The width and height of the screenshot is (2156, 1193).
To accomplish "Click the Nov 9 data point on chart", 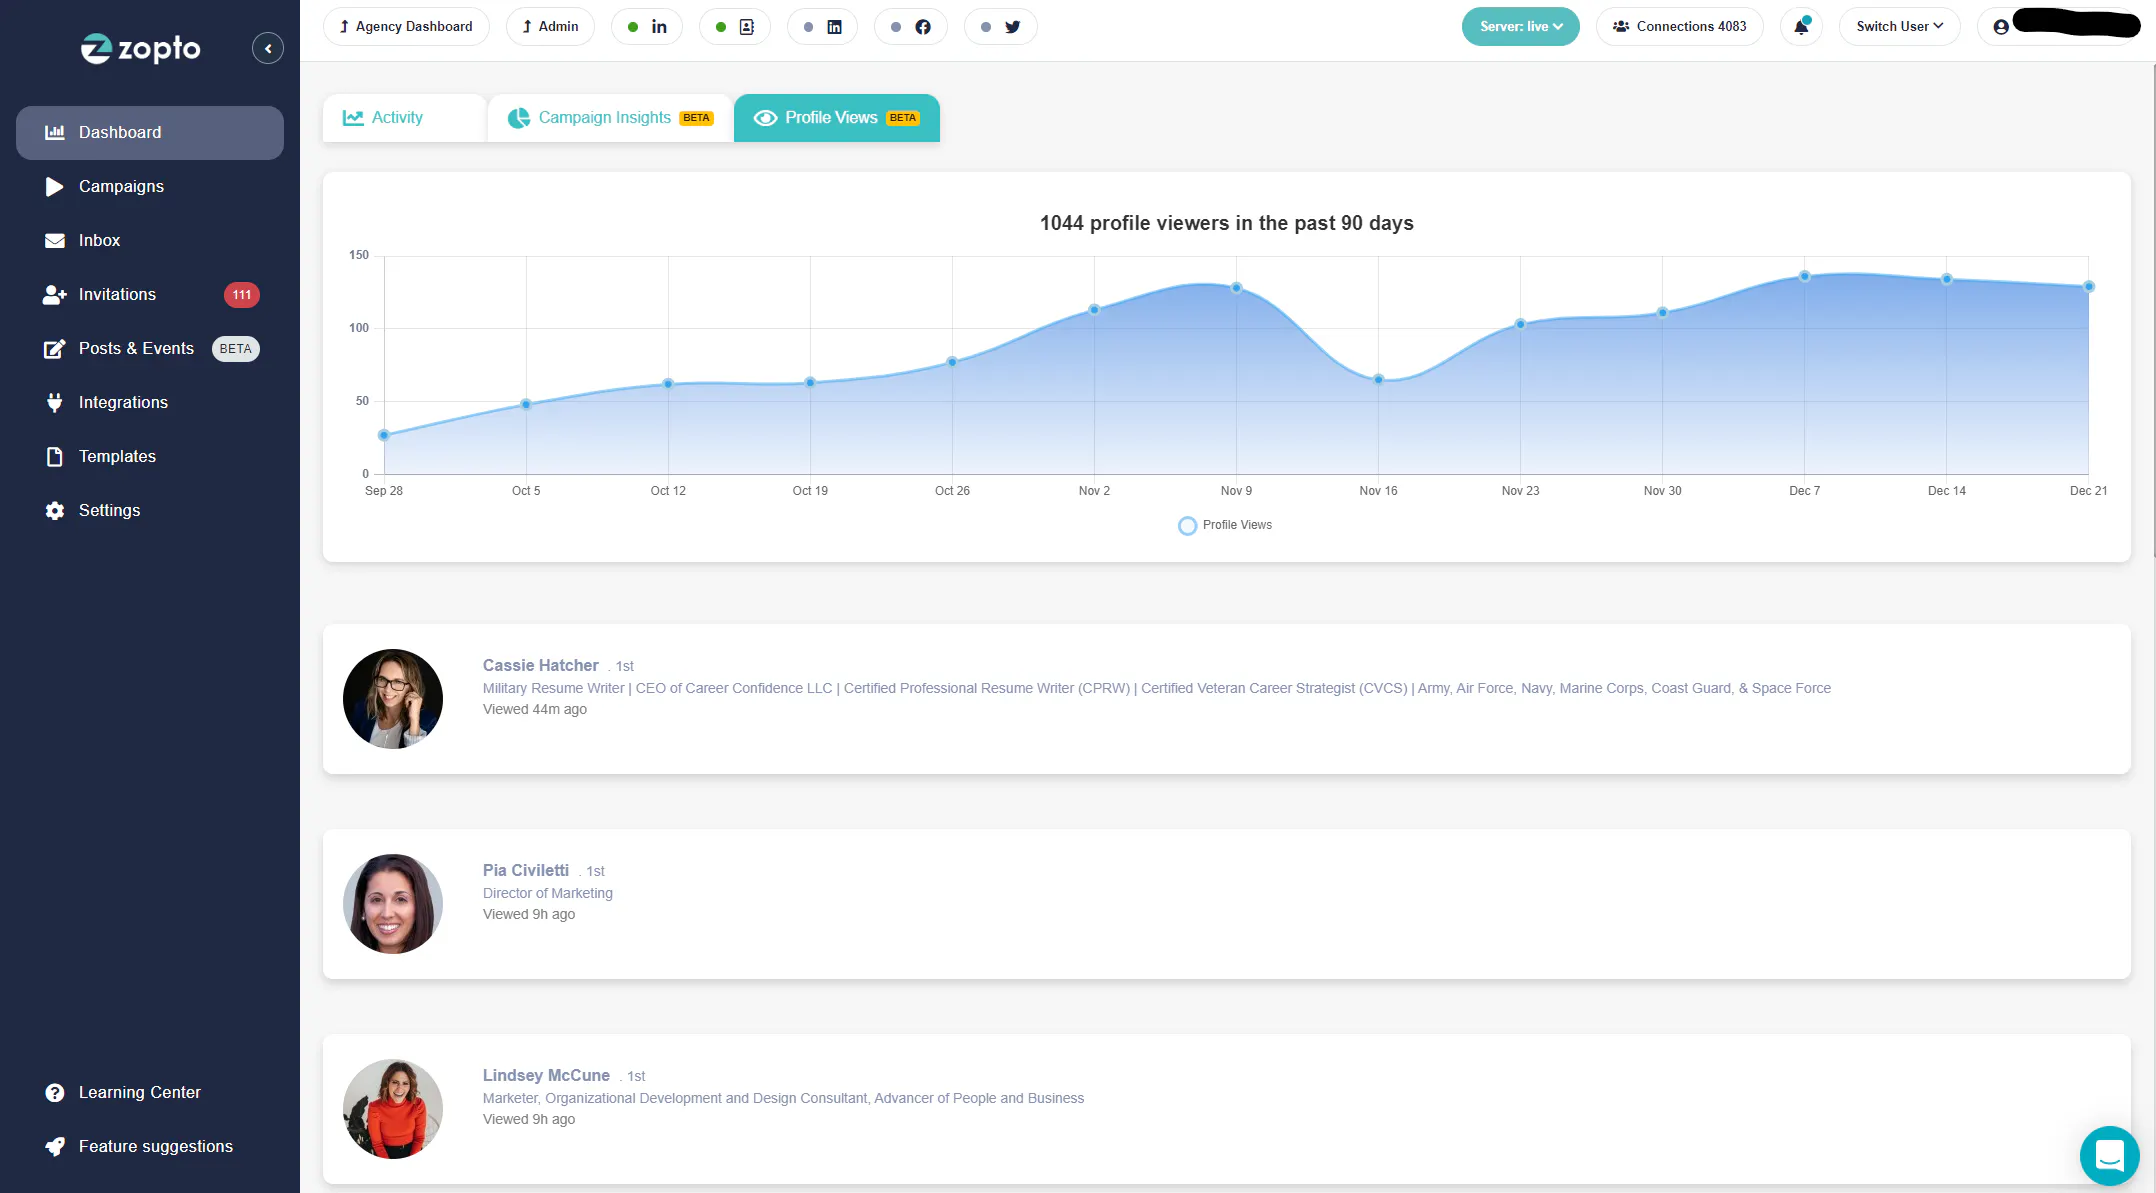I will 1236,288.
